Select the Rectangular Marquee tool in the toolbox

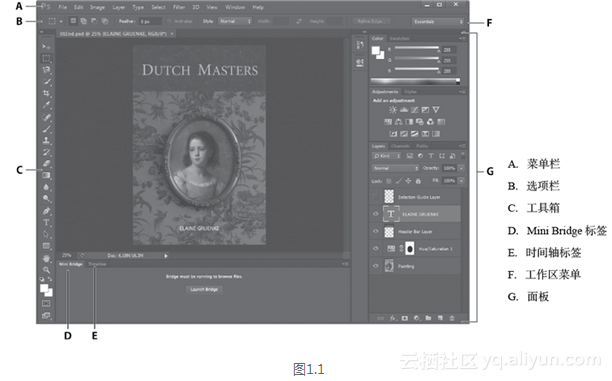point(46,59)
